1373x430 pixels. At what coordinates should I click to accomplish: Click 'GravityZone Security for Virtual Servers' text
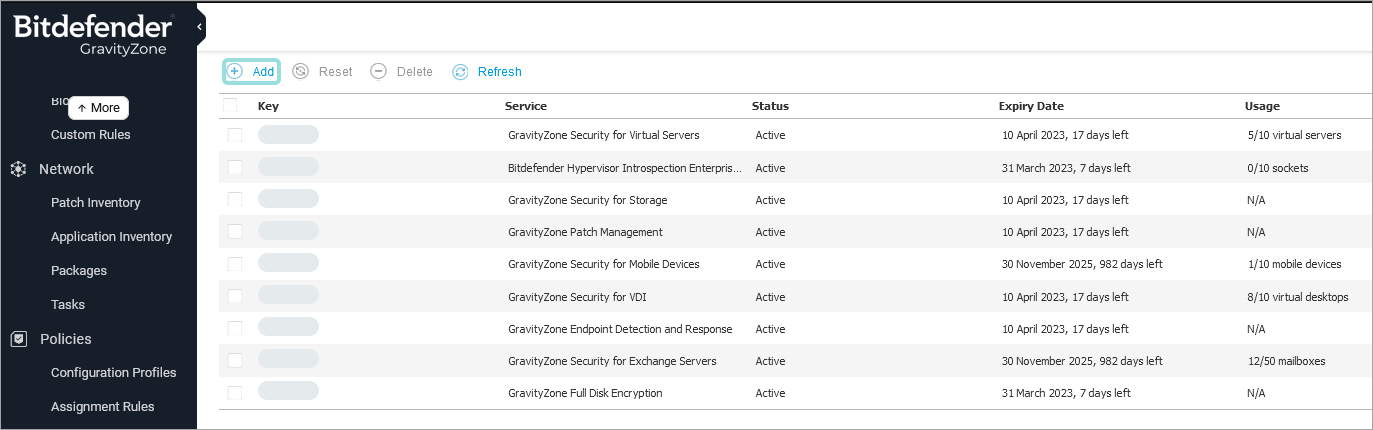point(604,135)
